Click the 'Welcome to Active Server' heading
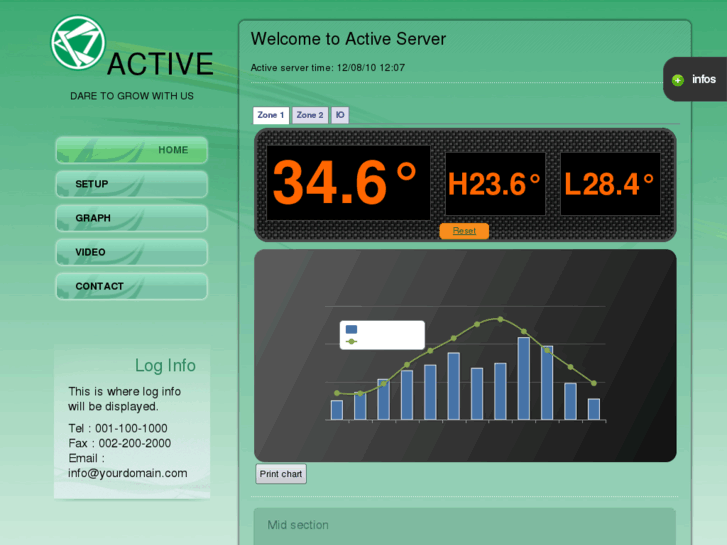The width and height of the screenshot is (727, 545). coord(348,39)
